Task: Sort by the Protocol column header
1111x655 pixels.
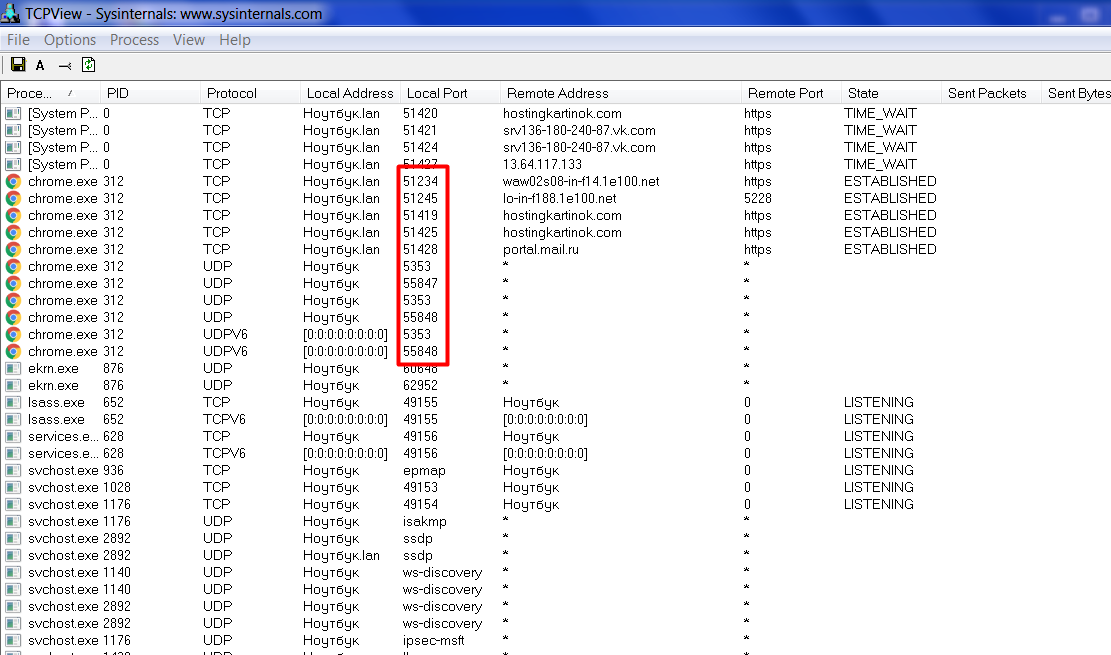Action: 250,93
